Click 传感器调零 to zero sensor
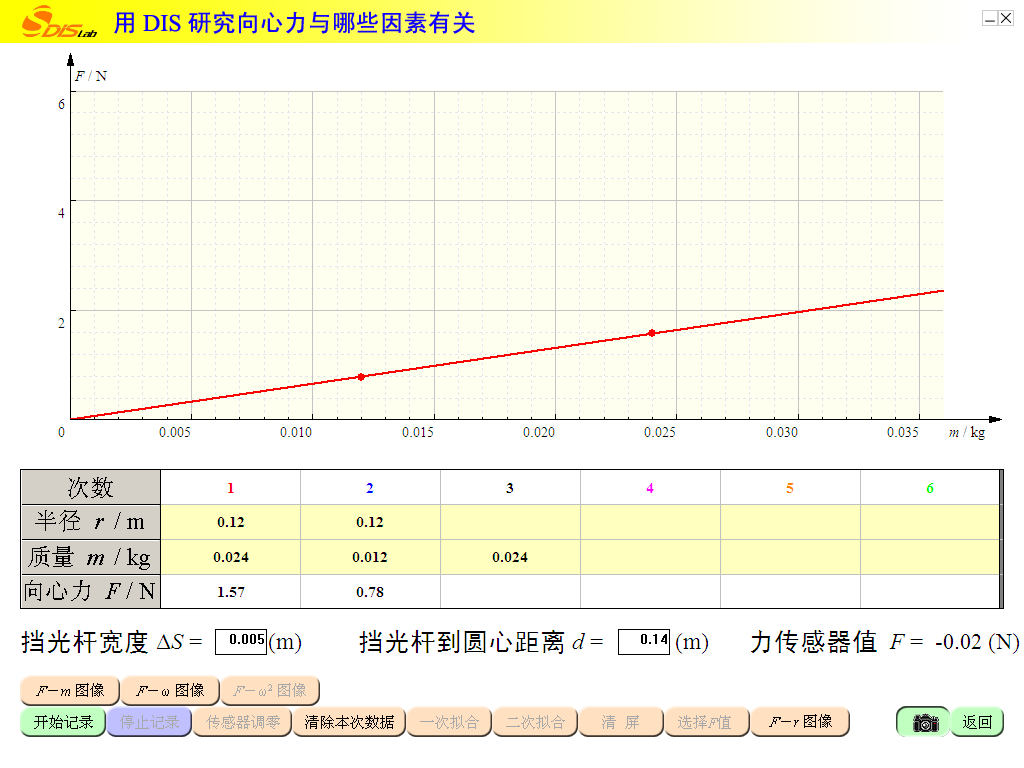The image size is (1024, 768). 242,722
